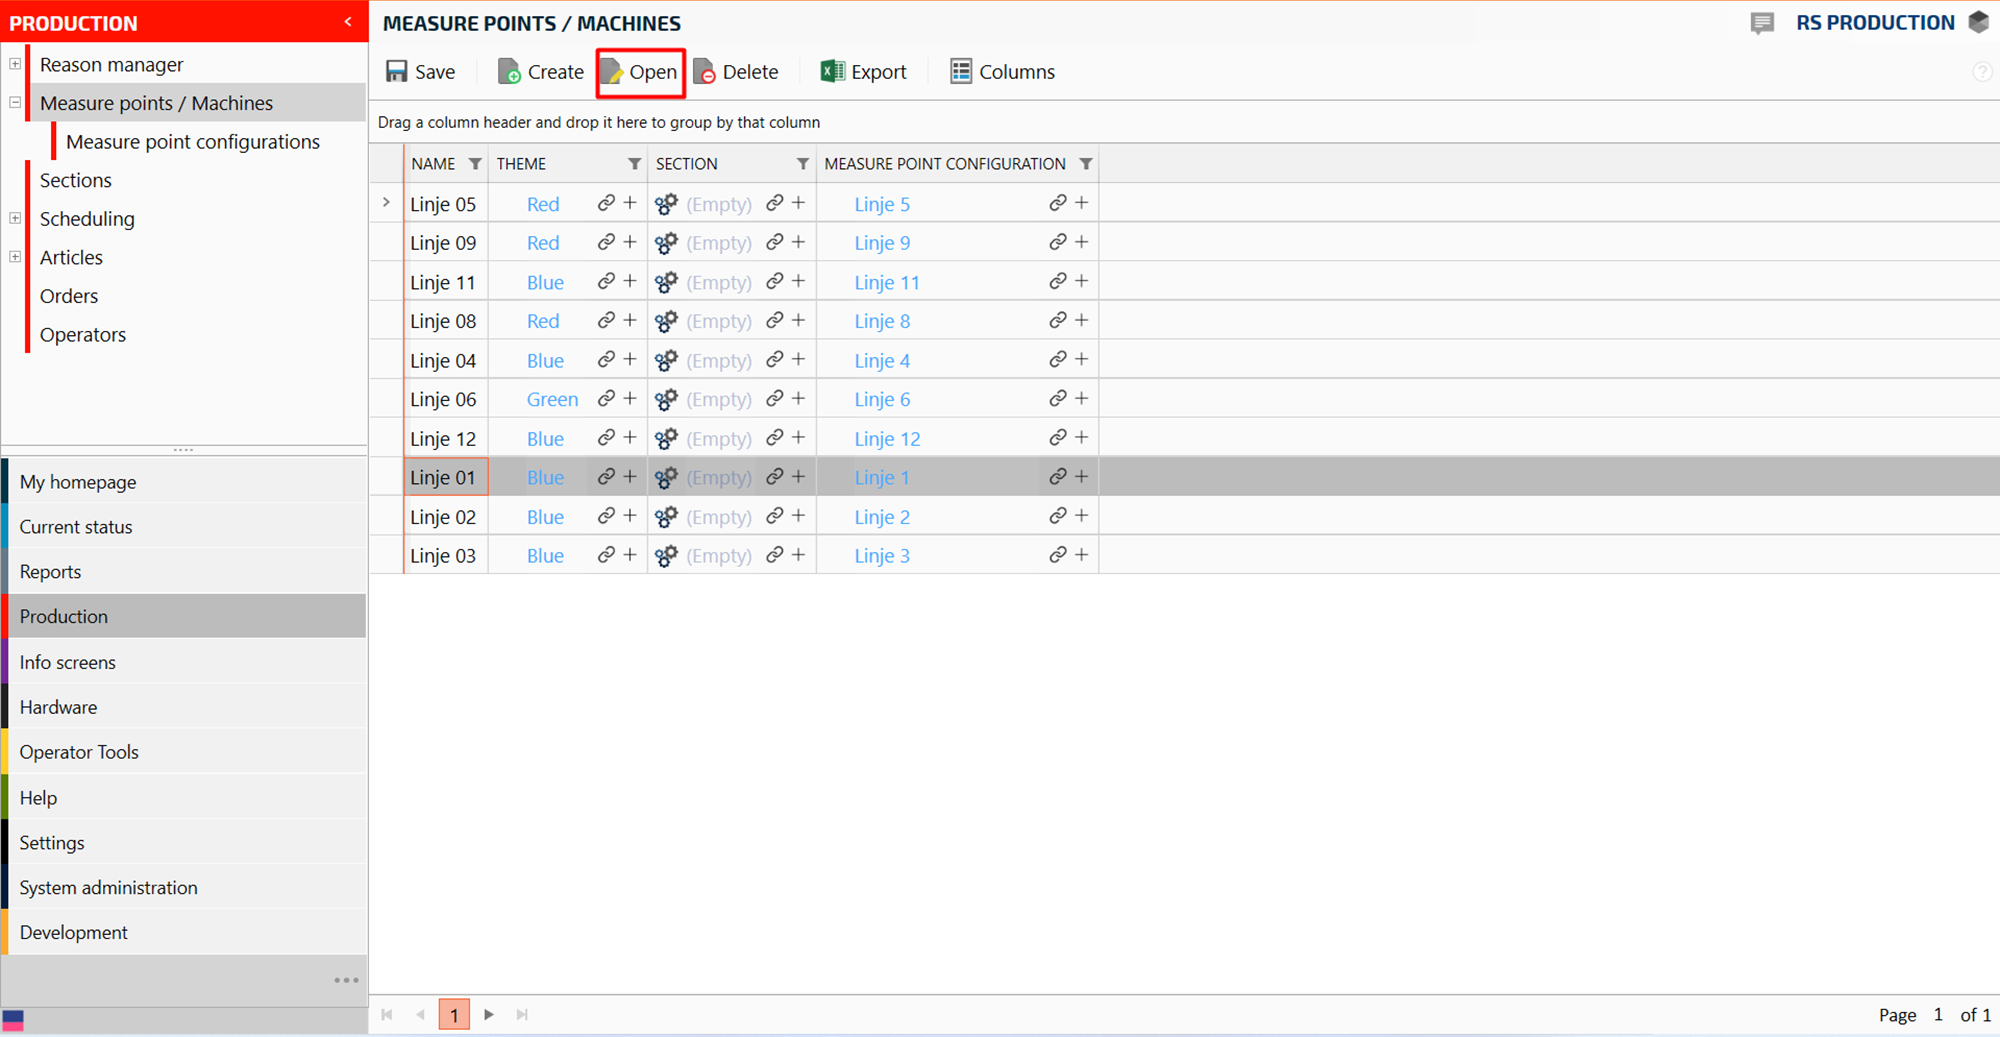This screenshot has width=2000, height=1037.
Task: Click the plus icon in Linje 03 configuration cell
Action: [x=1081, y=555]
